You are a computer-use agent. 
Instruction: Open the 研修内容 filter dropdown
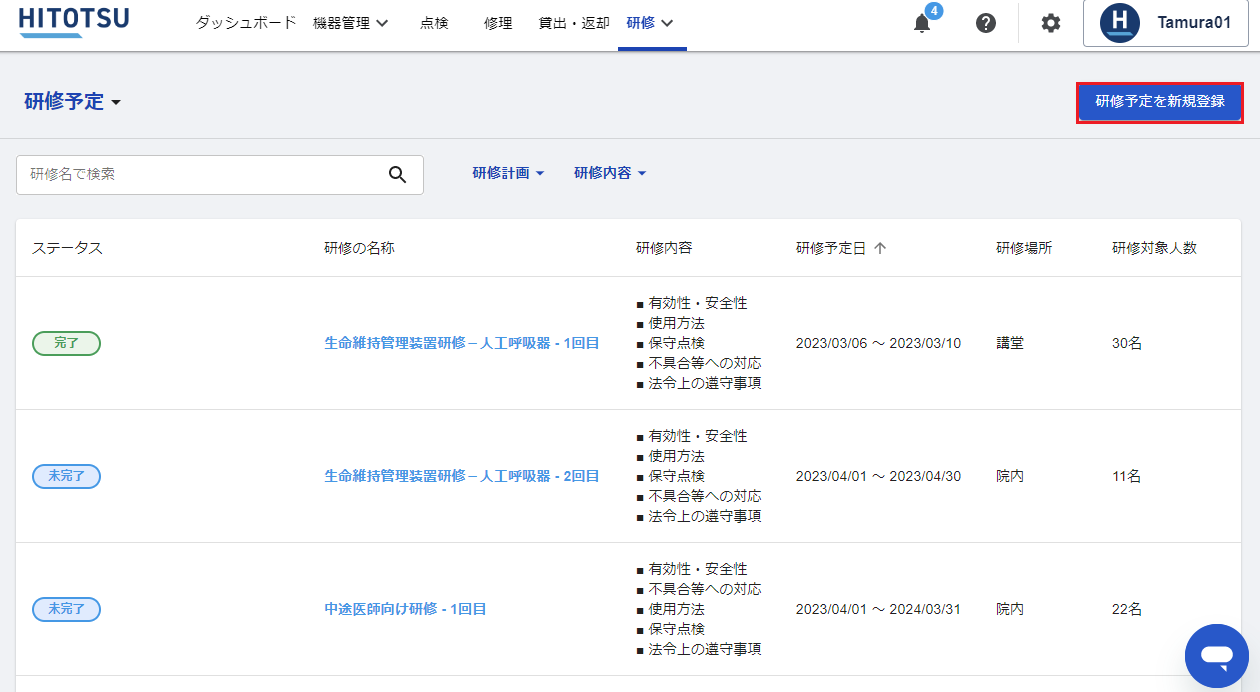610,173
